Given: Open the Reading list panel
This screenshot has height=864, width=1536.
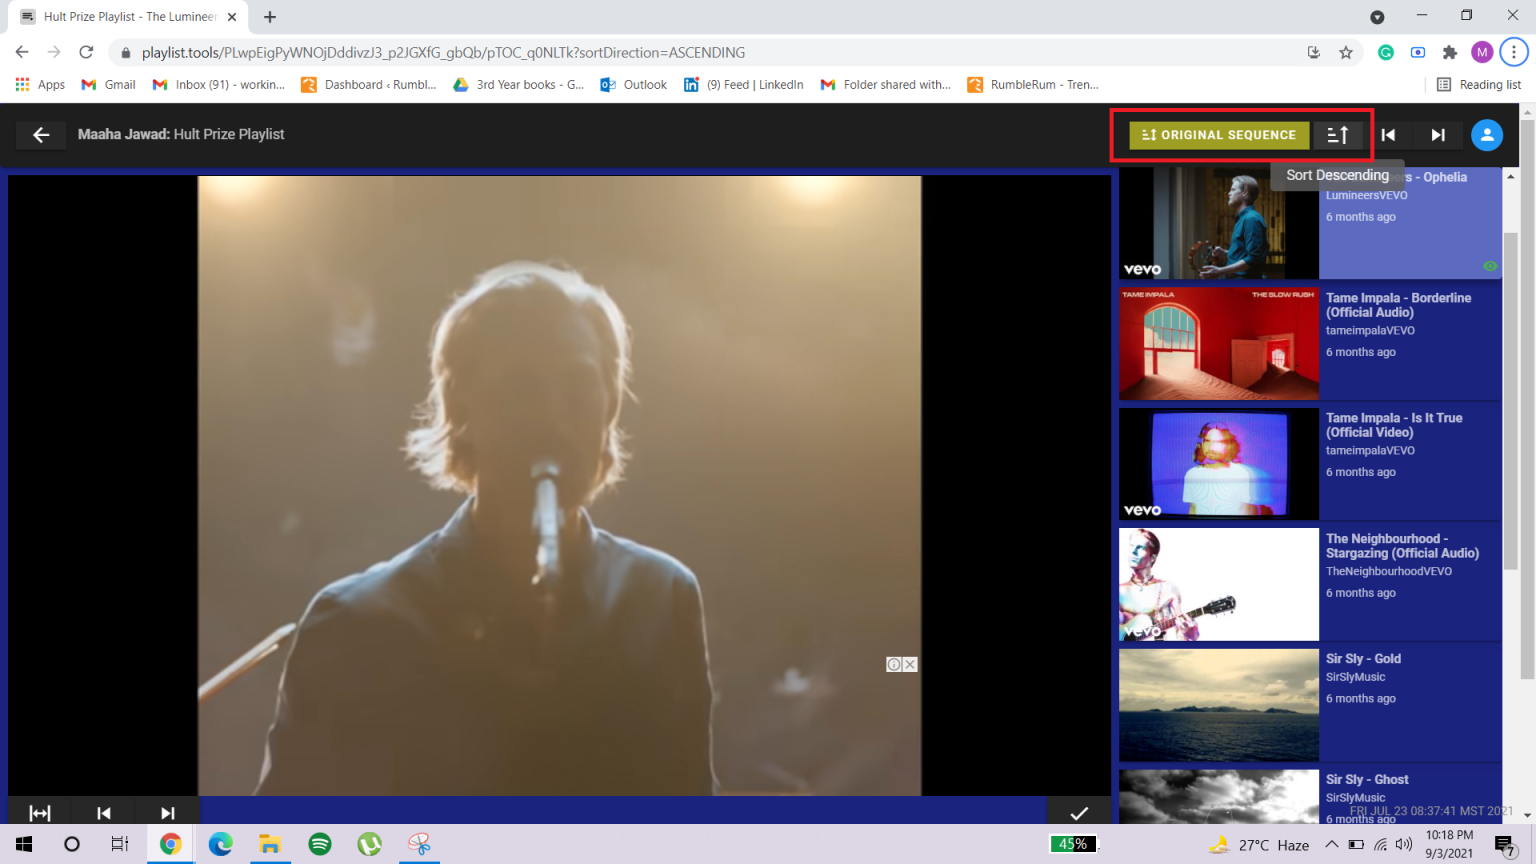Looking at the screenshot, I should [x=1479, y=85].
